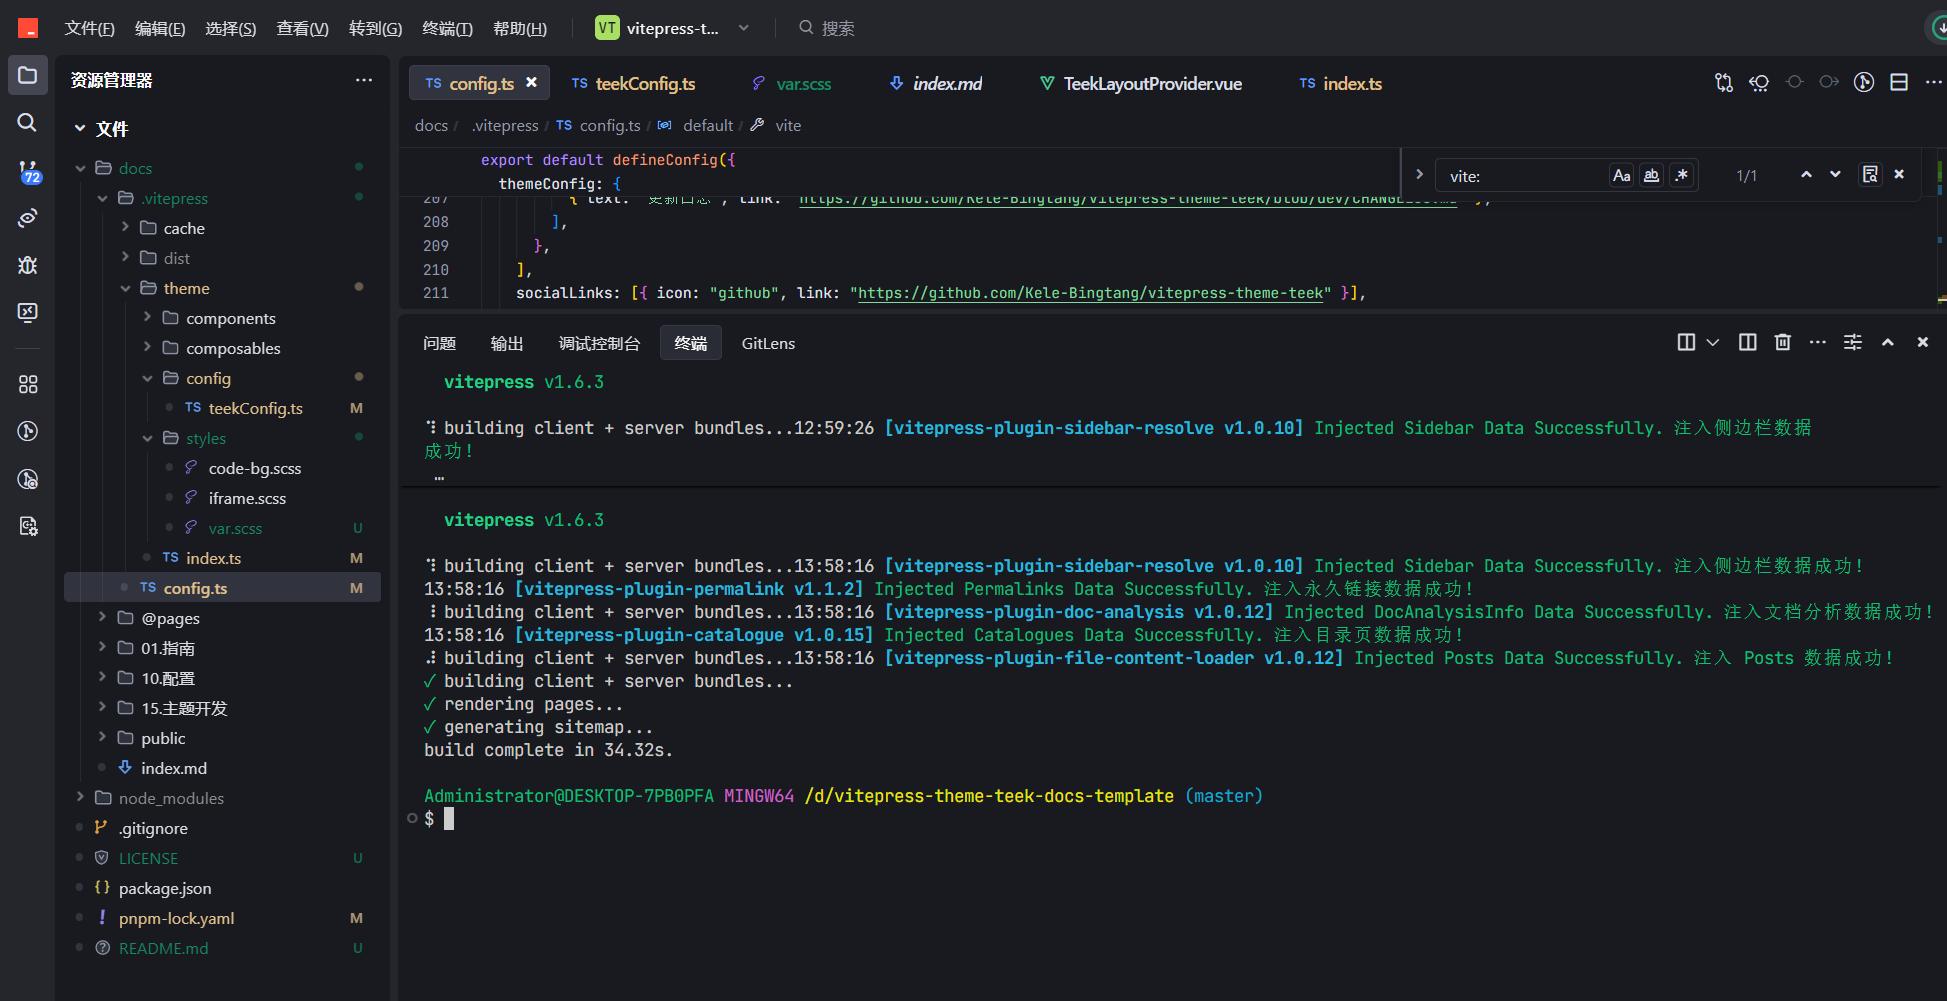Switch to the 问题 panel tab

point(439,343)
